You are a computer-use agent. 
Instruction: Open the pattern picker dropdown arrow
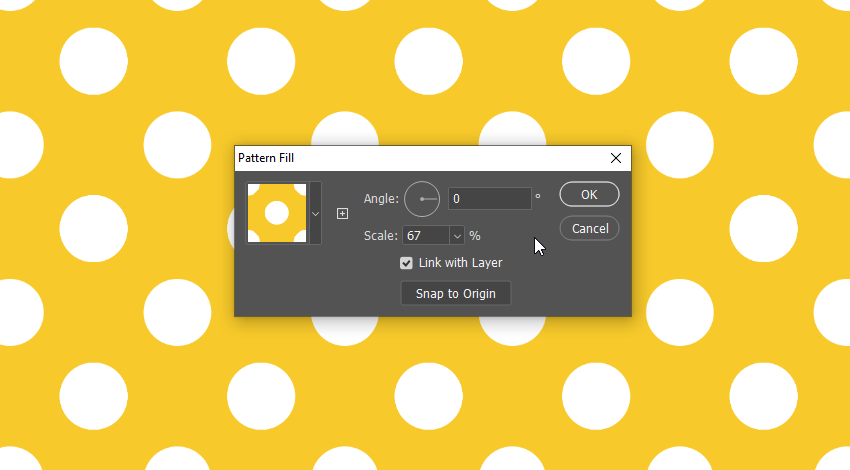pyautogui.click(x=315, y=213)
